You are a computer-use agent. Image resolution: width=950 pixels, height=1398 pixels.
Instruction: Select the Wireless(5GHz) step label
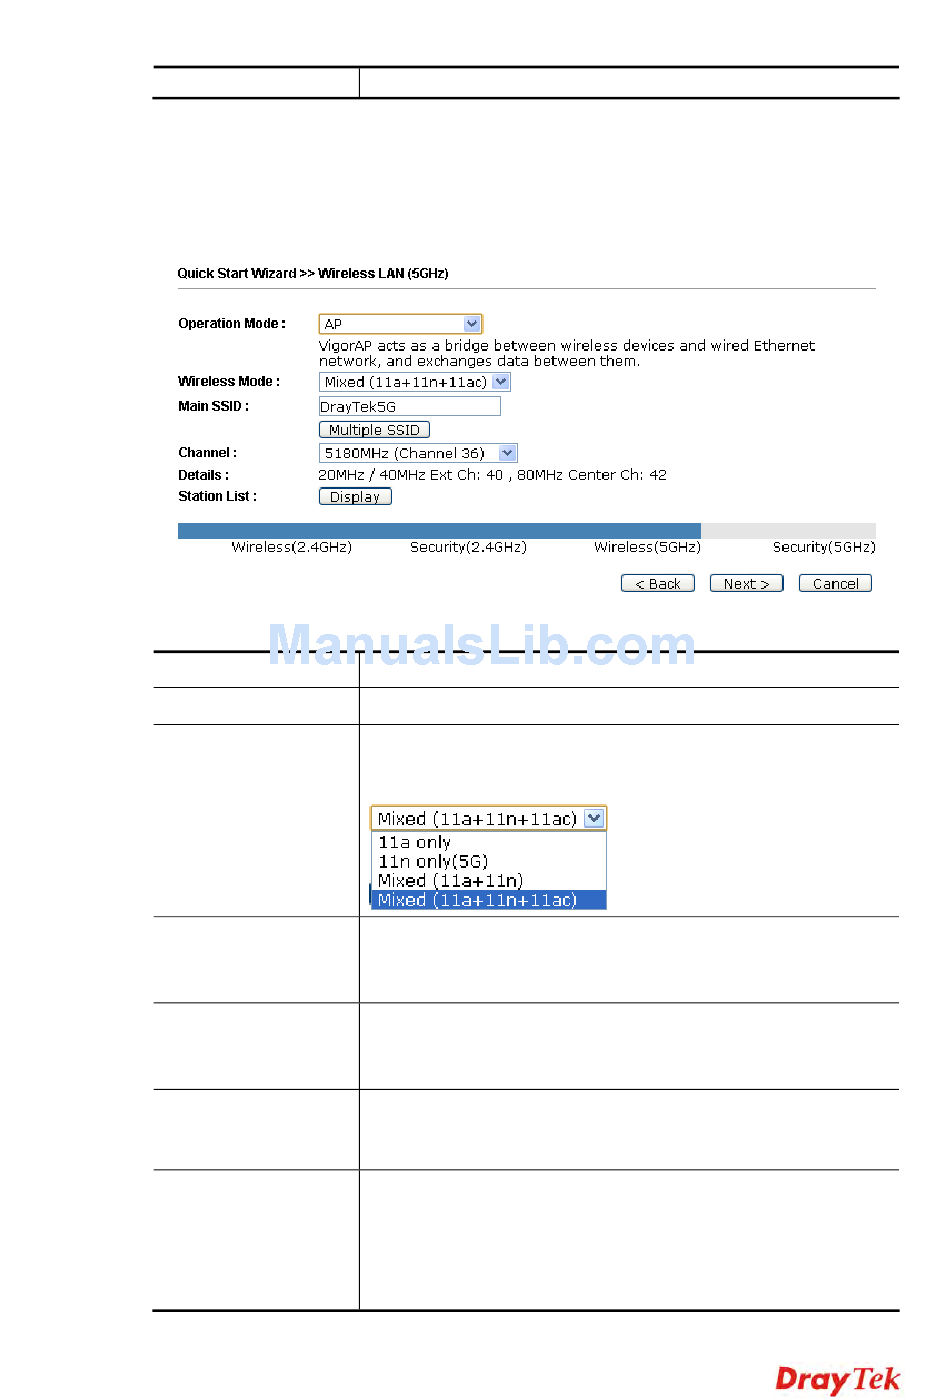(x=647, y=547)
